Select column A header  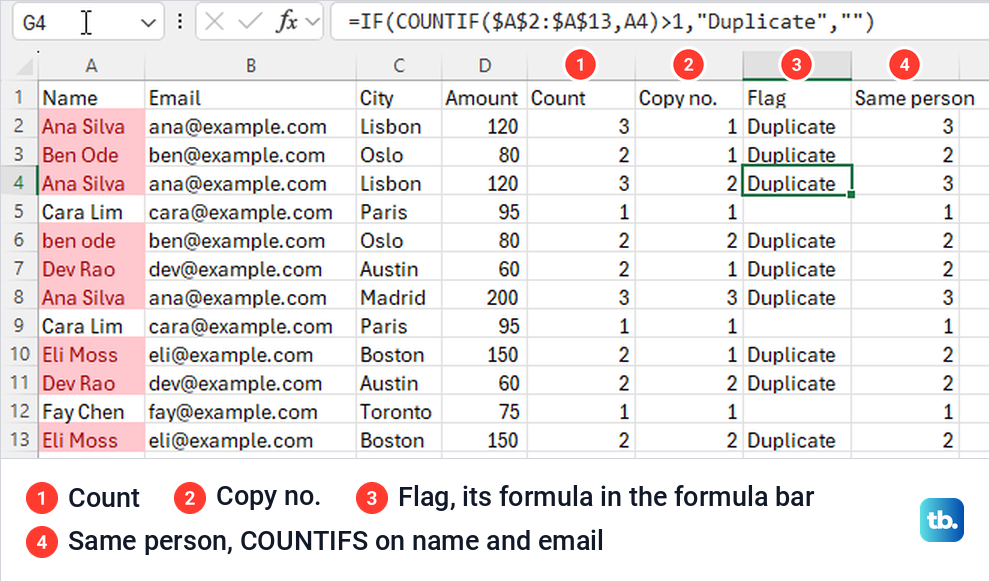tap(92, 65)
